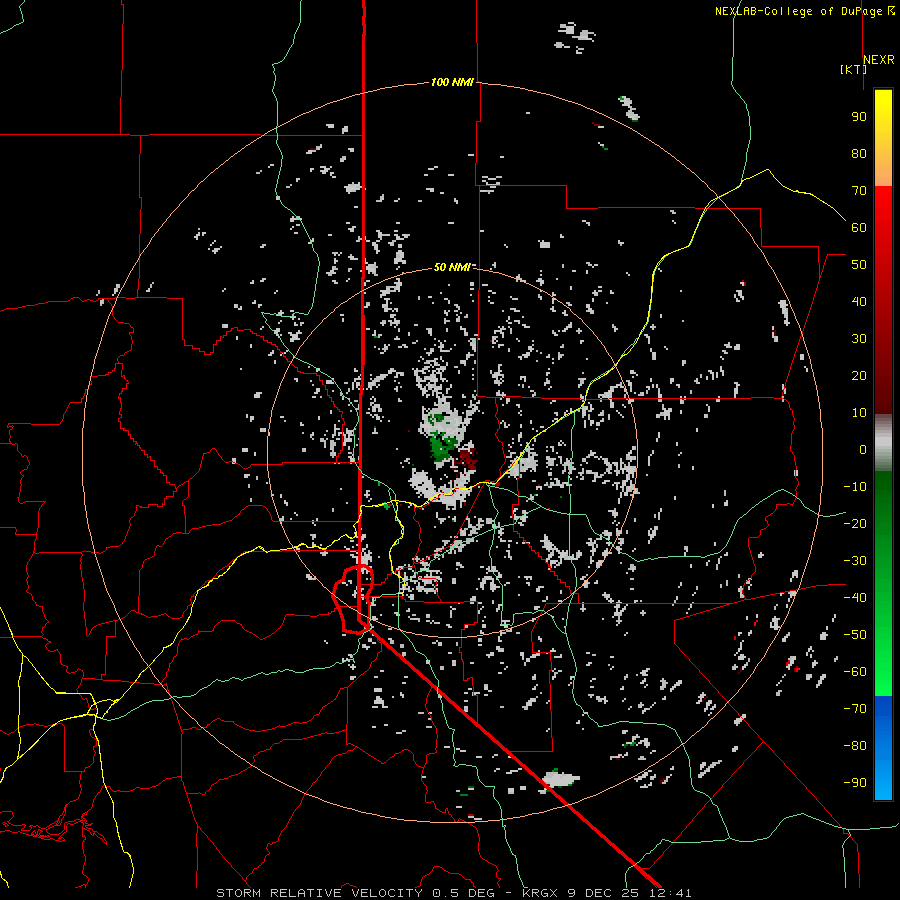The height and width of the screenshot is (900, 900).
Task: Click the -50 value on the velocity scale
Action: (x=855, y=635)
